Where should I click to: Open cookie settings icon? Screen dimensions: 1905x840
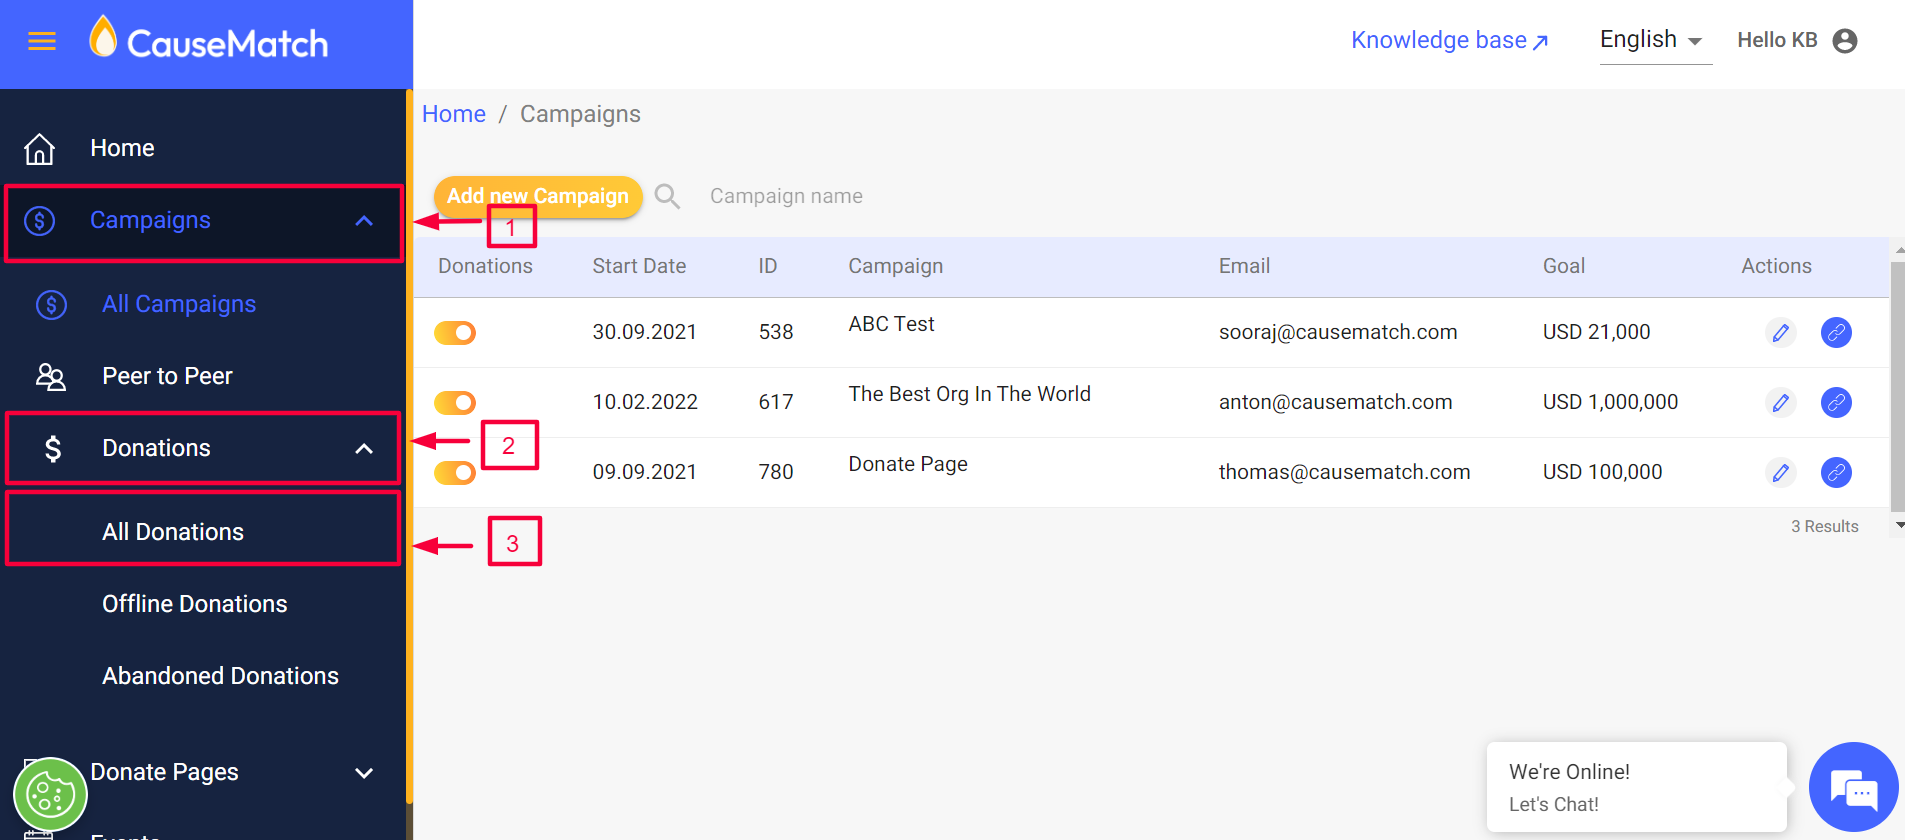click(x=50, y=795)
